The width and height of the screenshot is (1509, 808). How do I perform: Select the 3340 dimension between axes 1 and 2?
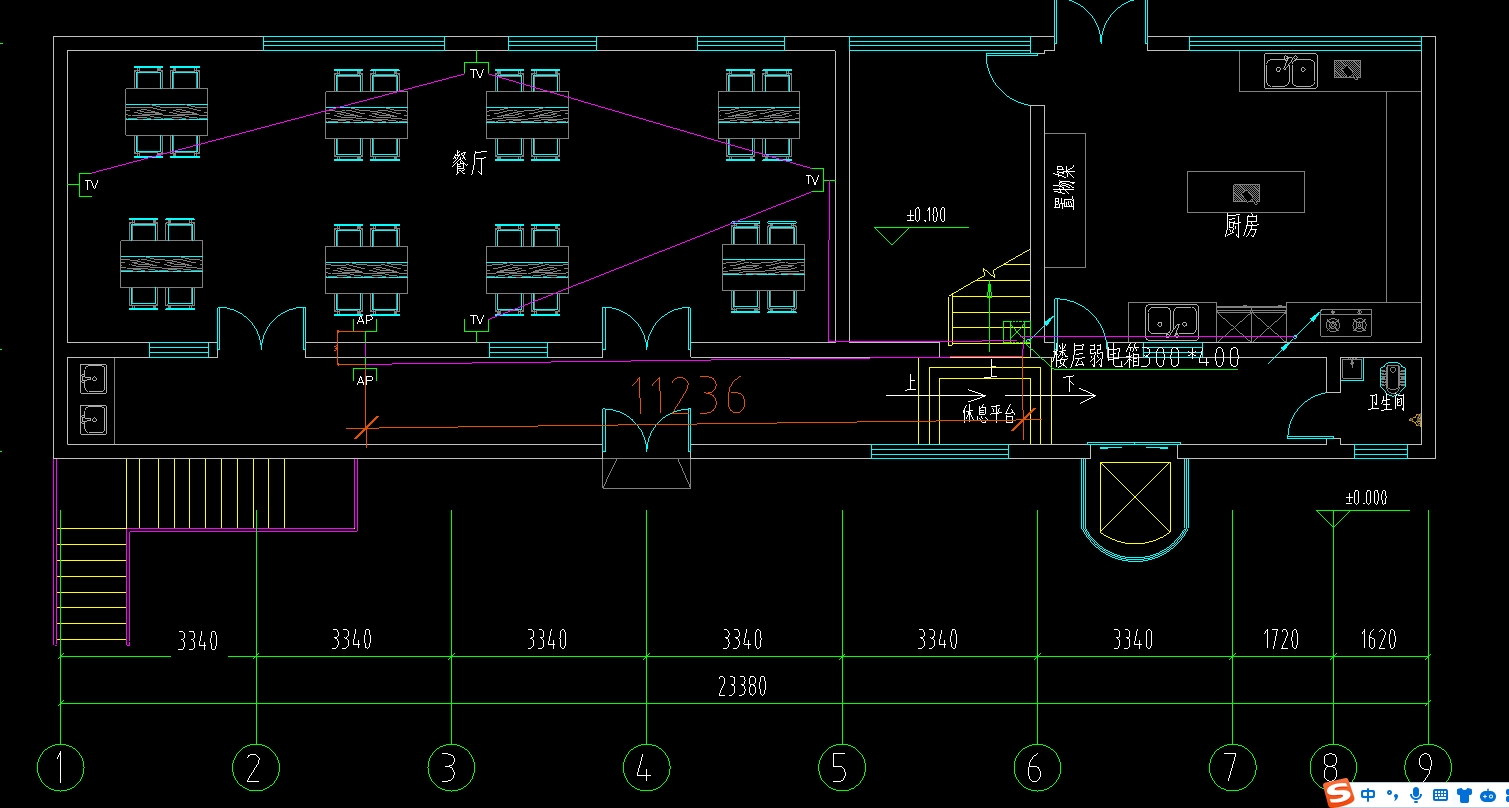(x=198, y=640)
